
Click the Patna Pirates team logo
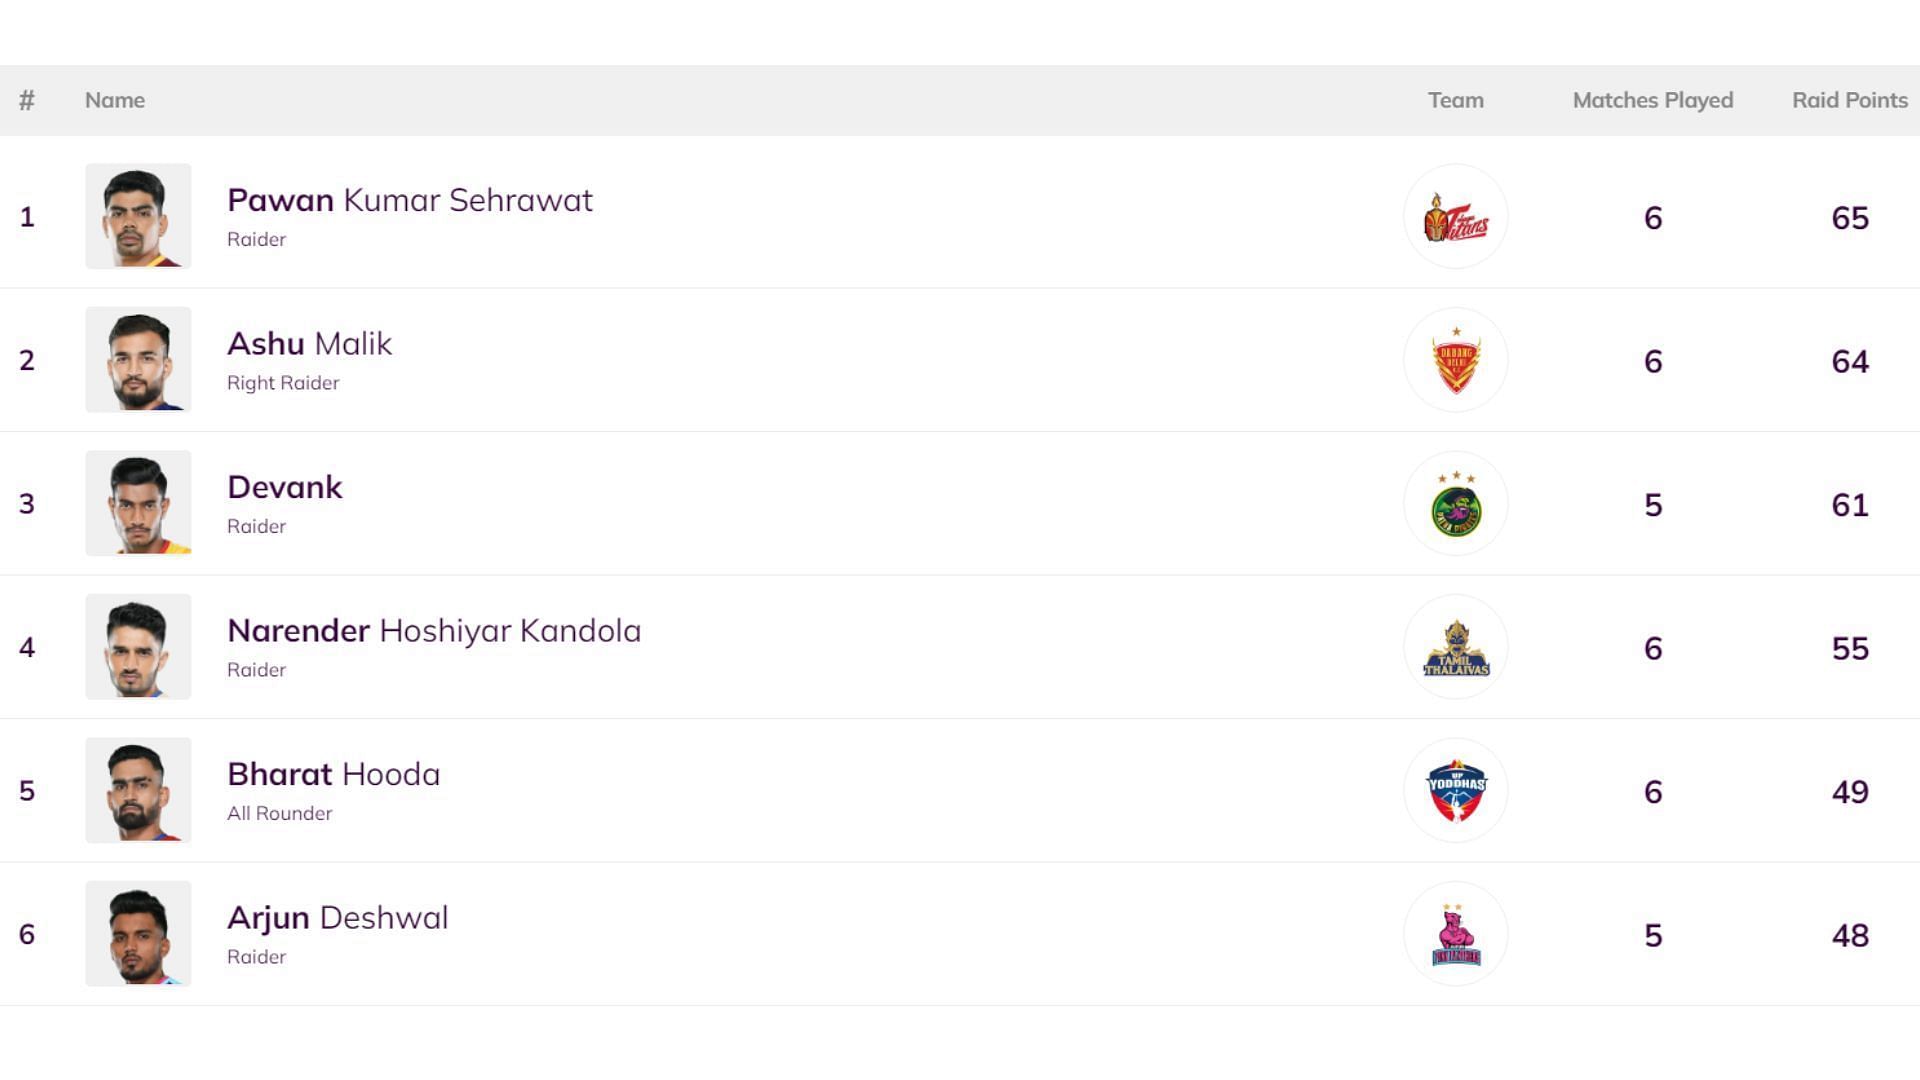(1456, 504)
